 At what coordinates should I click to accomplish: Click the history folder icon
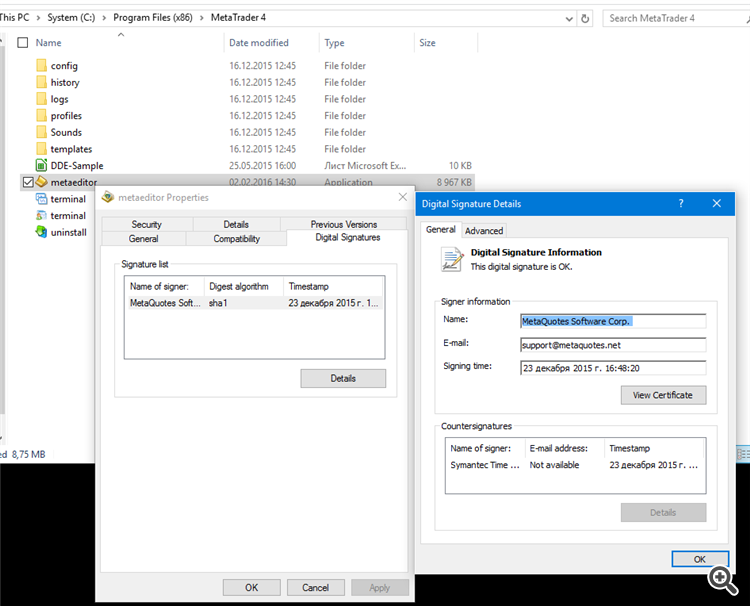pyautogui.click(x=42, y=82)
